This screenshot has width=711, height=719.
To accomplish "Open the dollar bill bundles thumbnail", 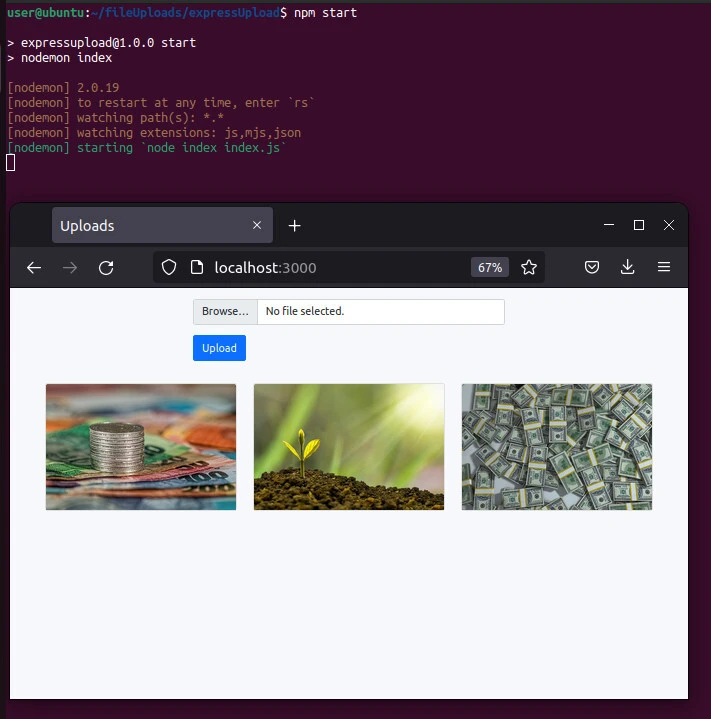I will (x=557, y=447).
